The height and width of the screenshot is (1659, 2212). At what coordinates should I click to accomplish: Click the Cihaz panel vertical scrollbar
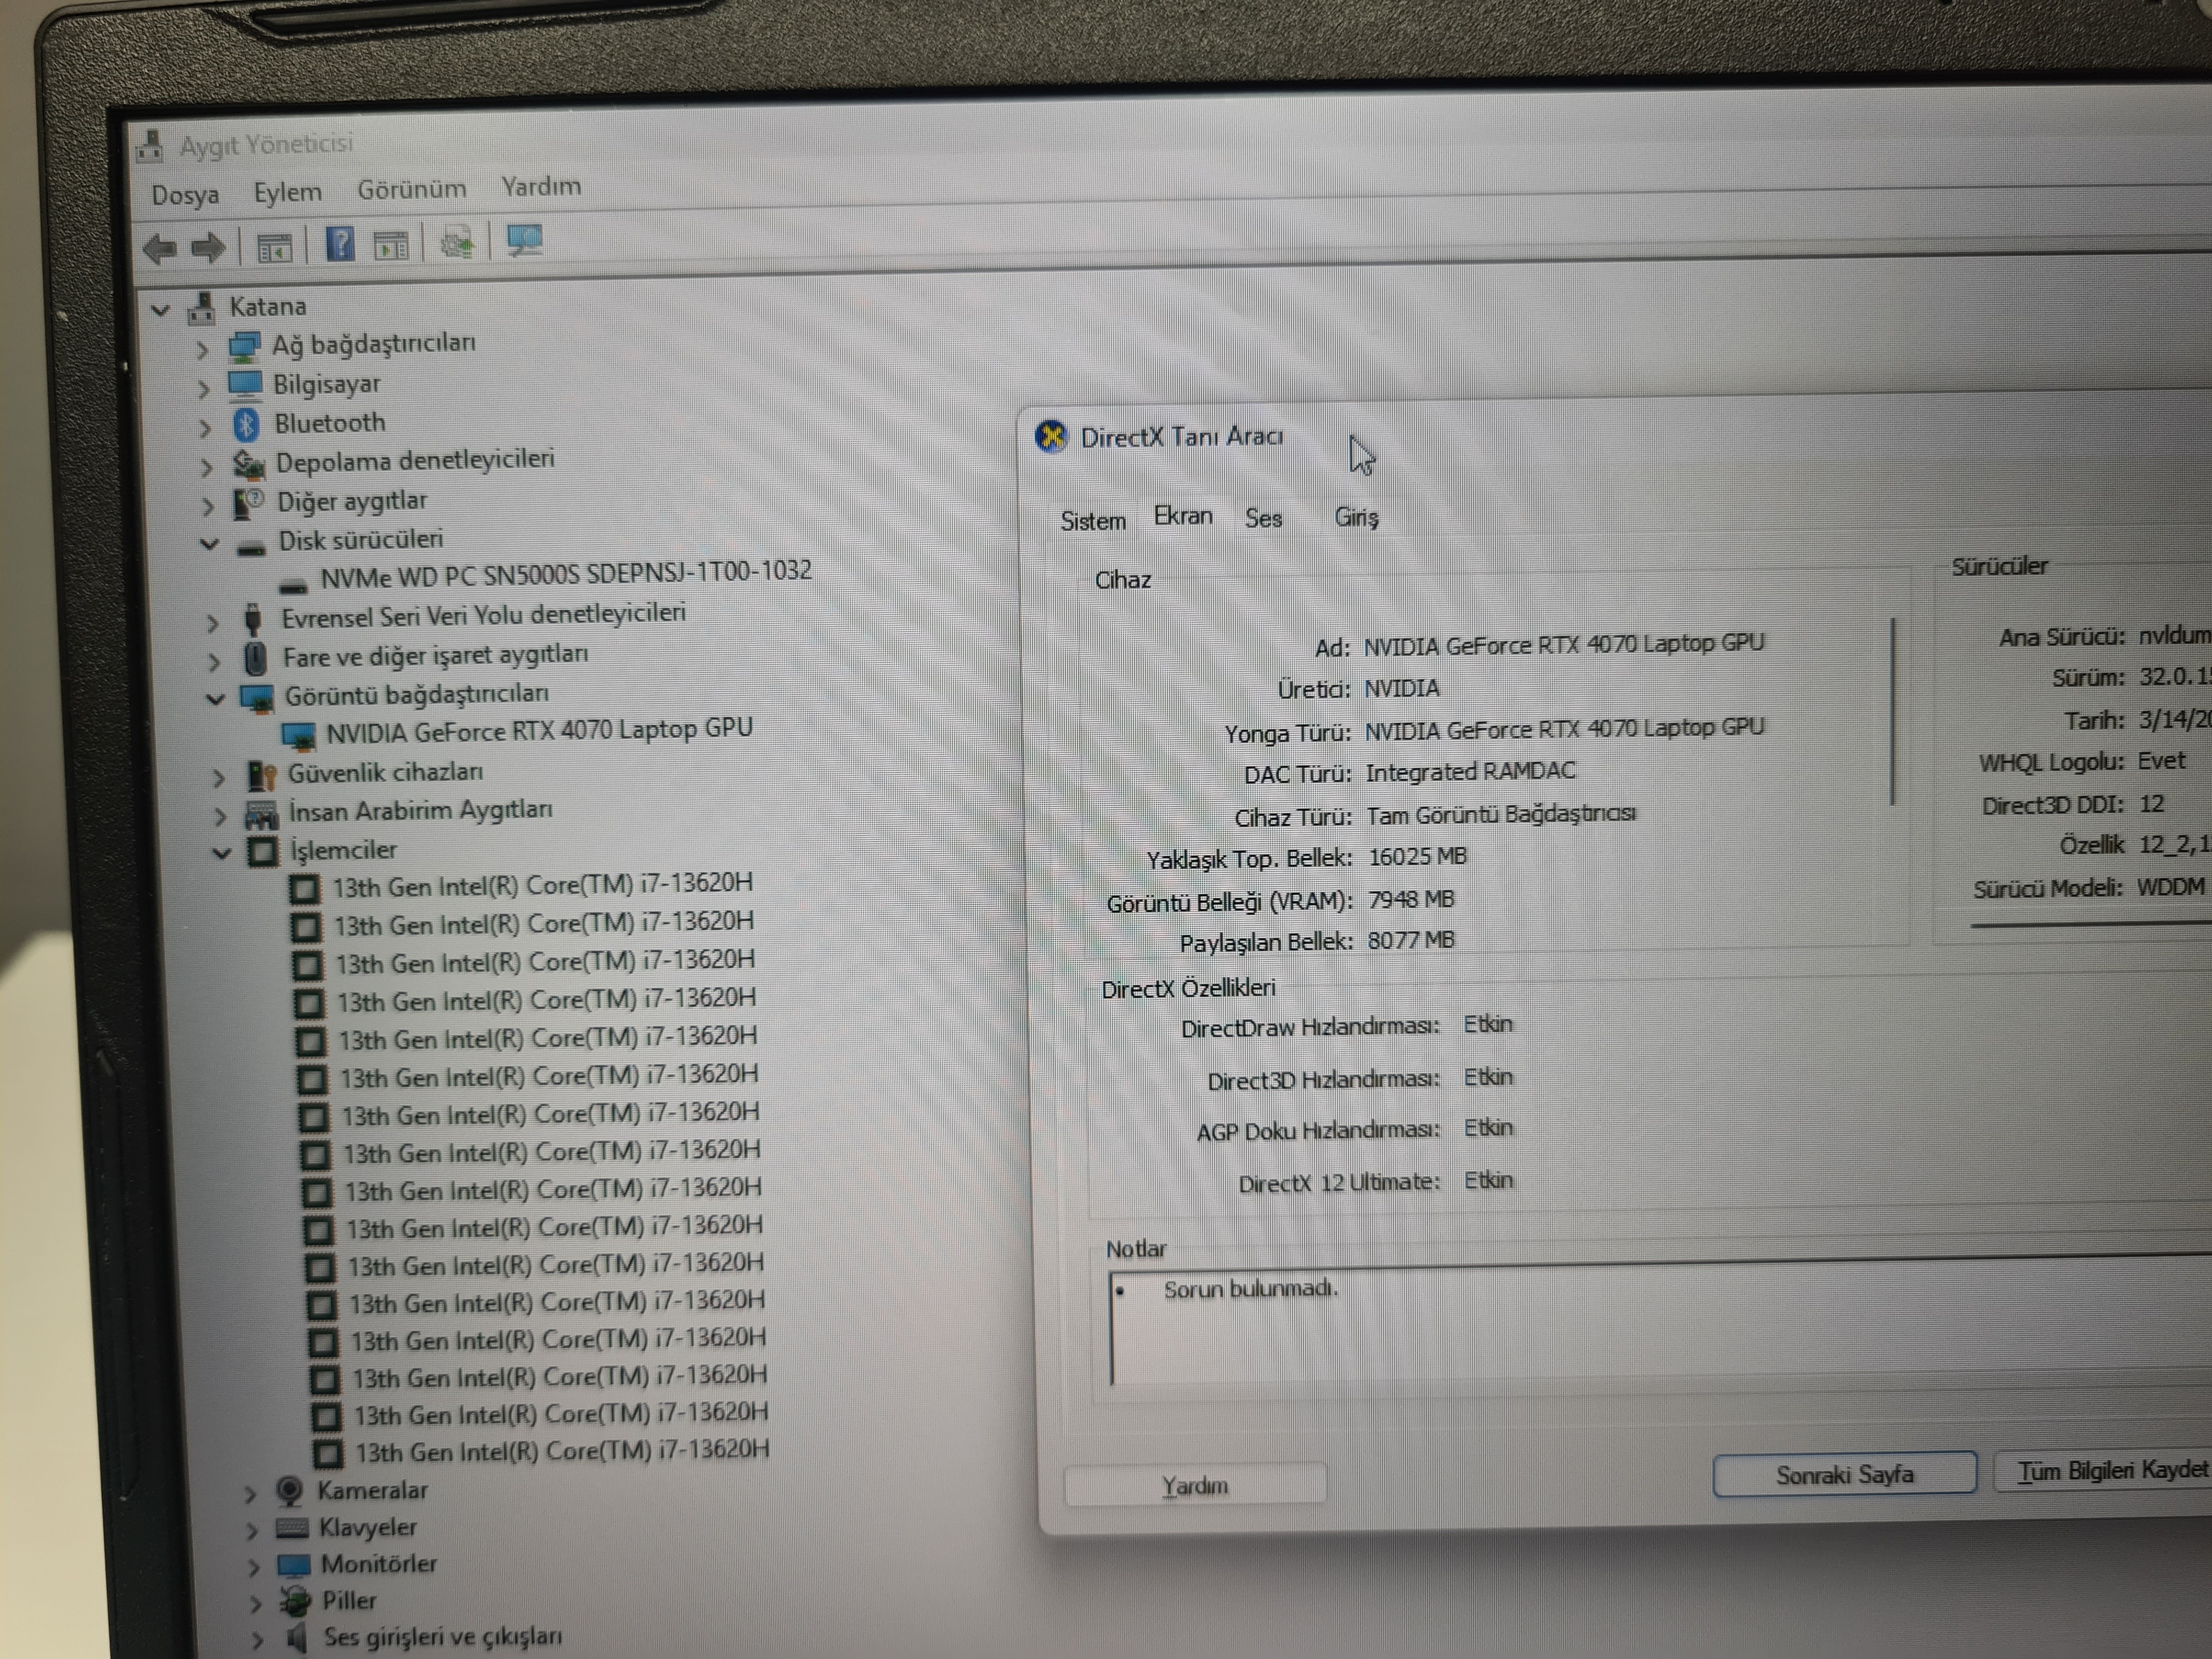[1892, 711]
